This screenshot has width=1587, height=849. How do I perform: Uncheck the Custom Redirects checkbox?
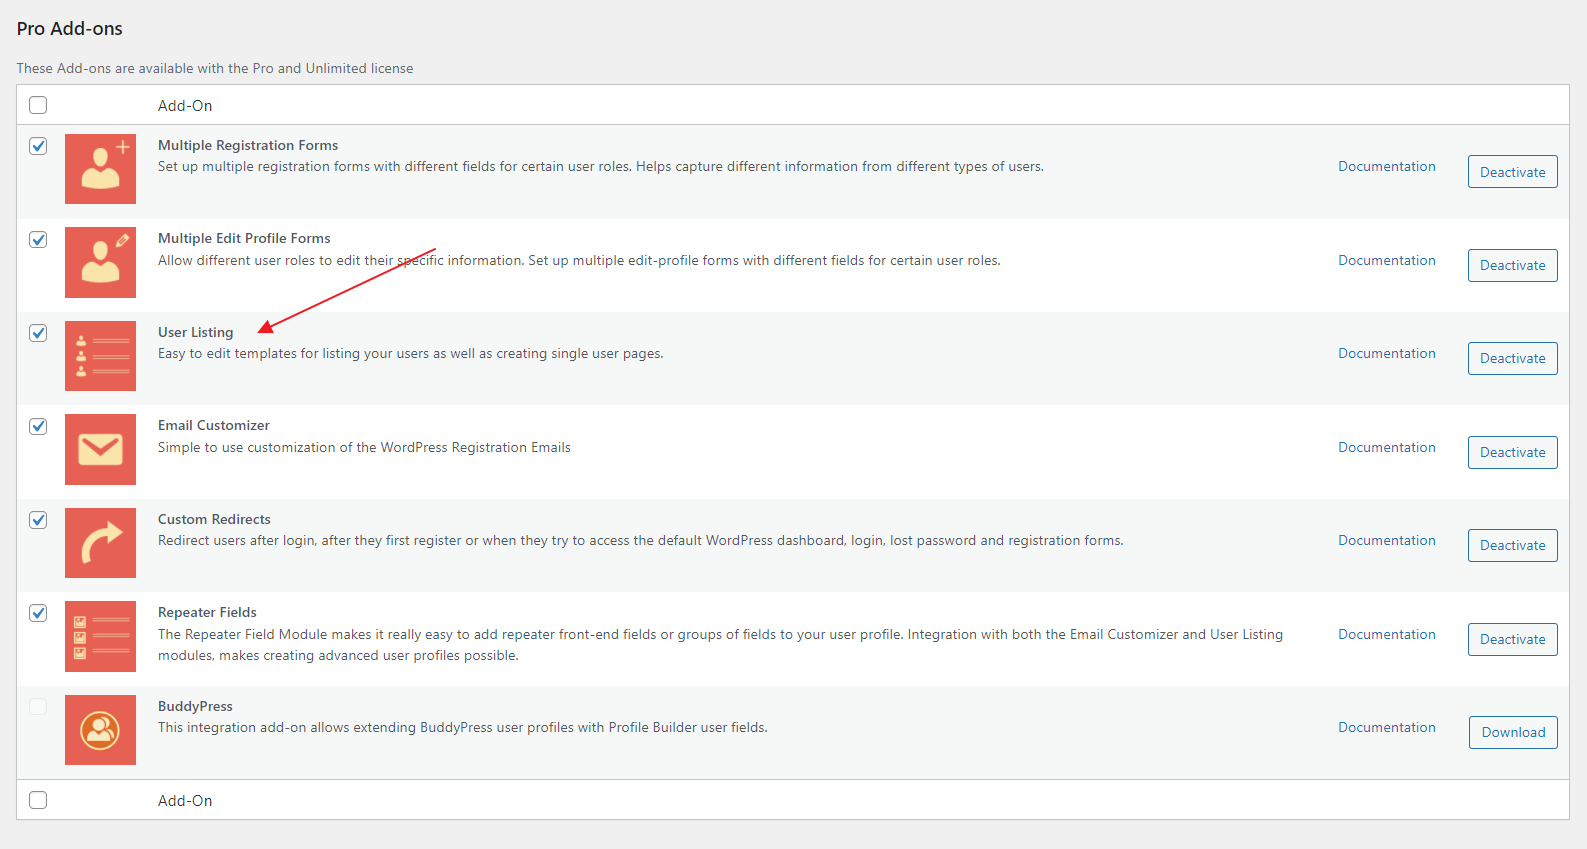[38, 520]
